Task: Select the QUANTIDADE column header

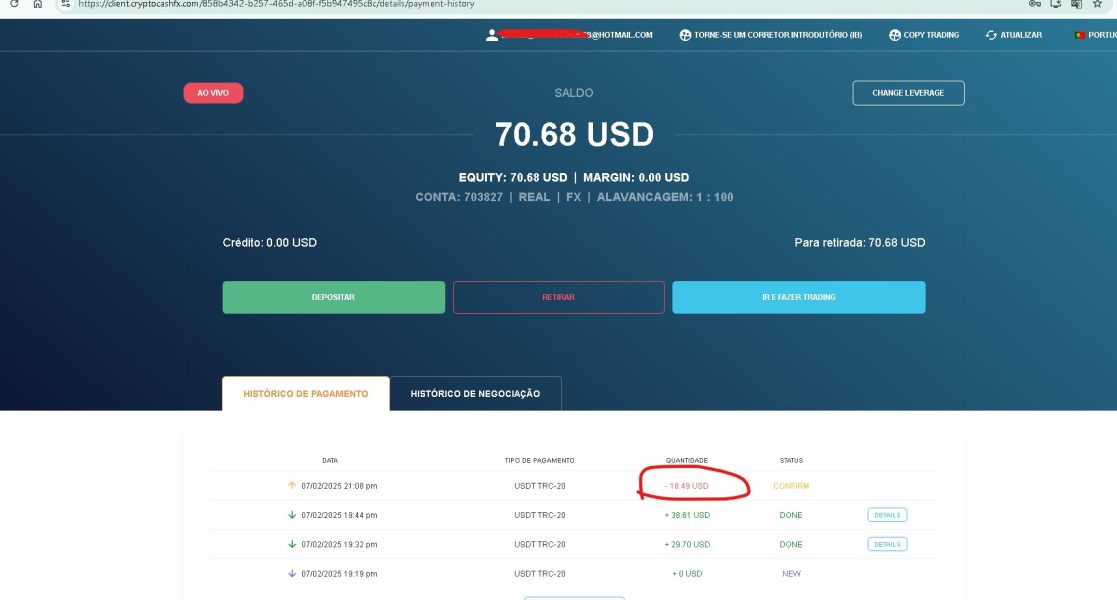Action: [687, 460]
